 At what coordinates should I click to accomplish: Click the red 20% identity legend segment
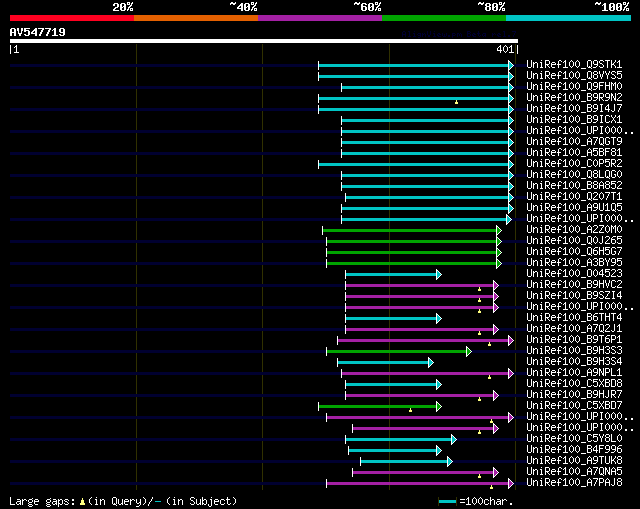pyautogui.click(x=72, y=18)
